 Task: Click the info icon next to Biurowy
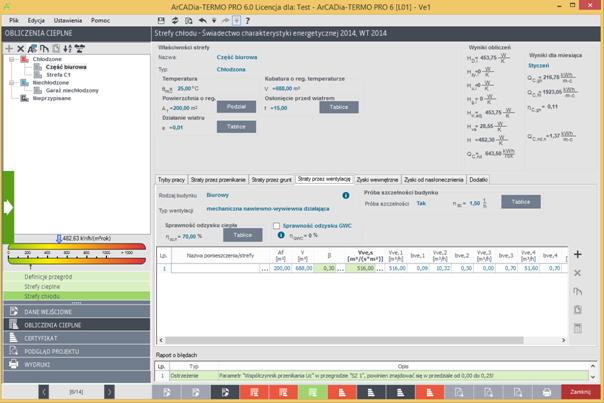(346, 195)
